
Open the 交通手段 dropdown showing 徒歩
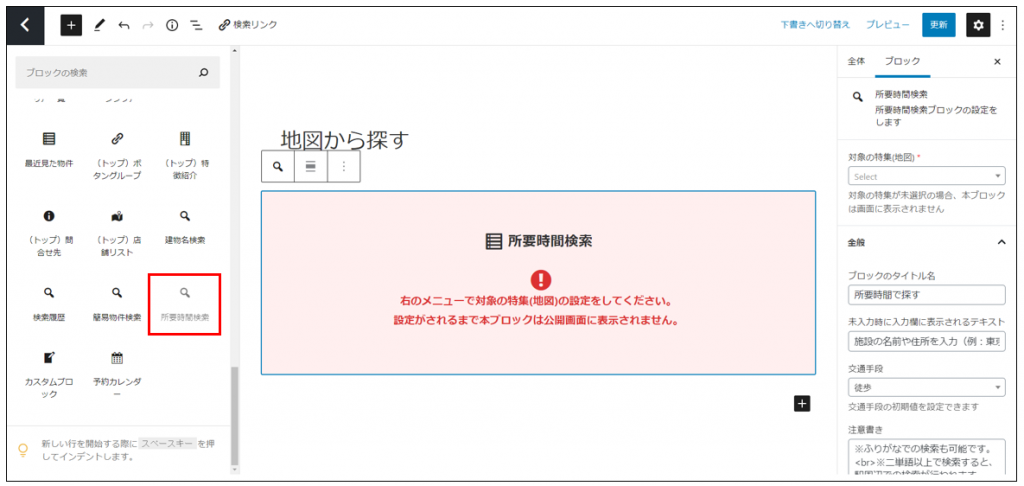coord(926,387)
